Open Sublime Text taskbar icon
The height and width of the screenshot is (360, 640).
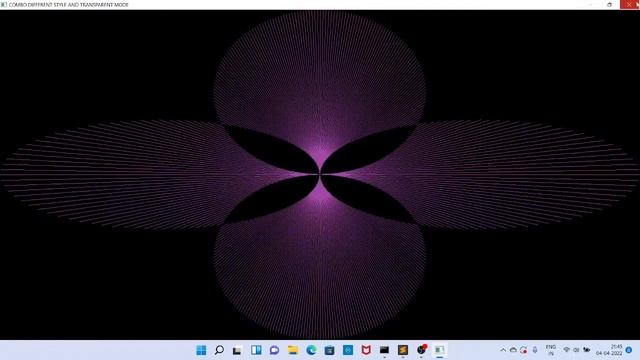click(x=403, y=350)
